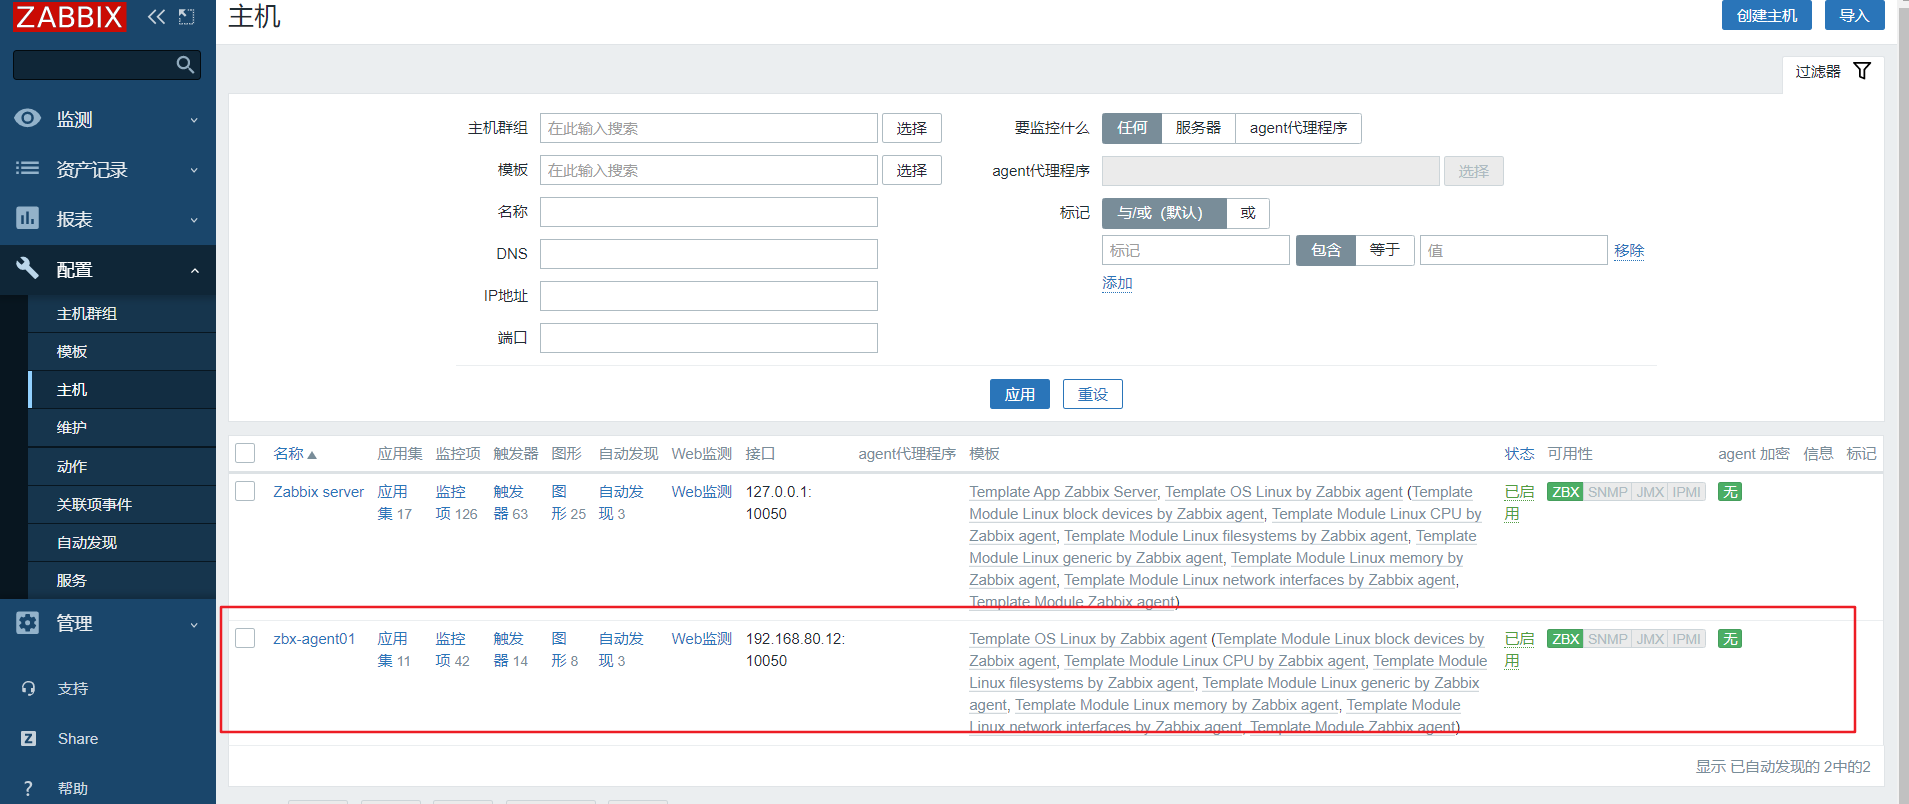Focus the DNS filter input field
The width and height of the screenshot is (1909, 804).
709,254
